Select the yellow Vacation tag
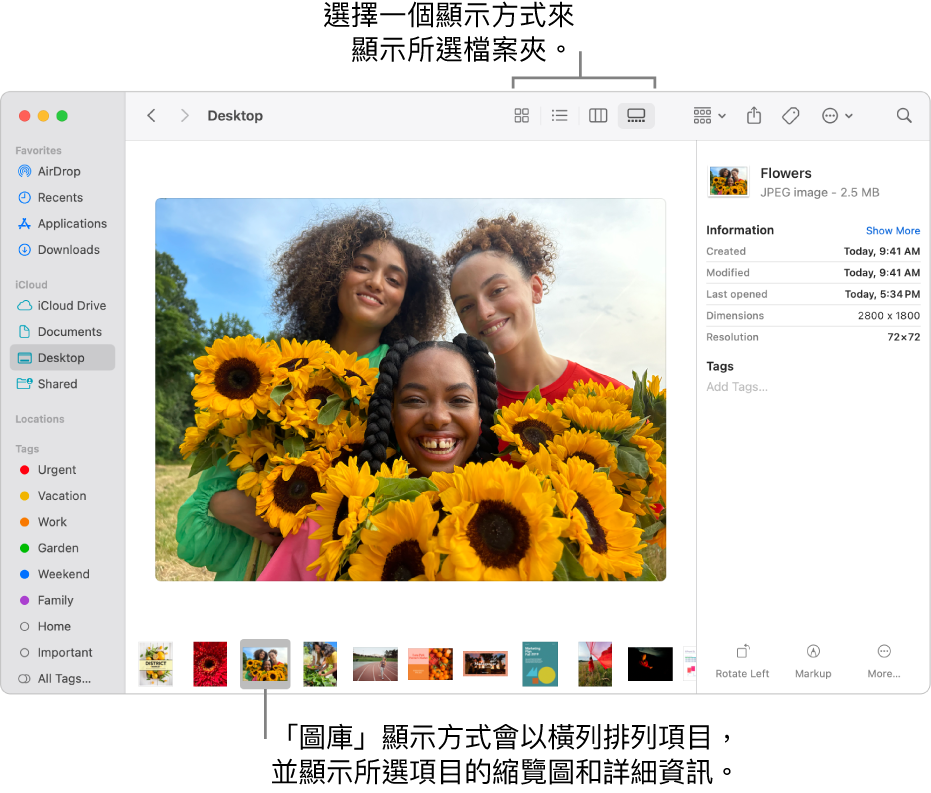Viewport: 931px width, 793px height. [x=62, y=496]
